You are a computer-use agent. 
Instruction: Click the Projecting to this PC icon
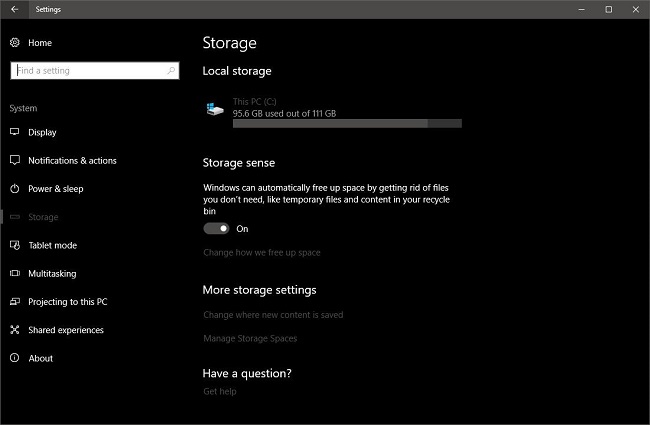click(15, 301)
